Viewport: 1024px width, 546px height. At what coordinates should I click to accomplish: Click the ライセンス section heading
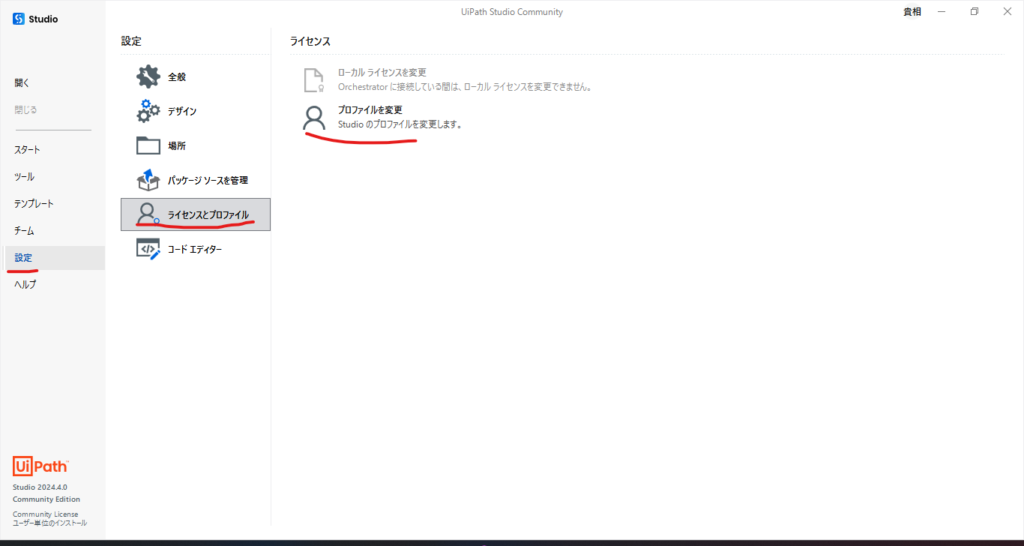pos(310,41)
